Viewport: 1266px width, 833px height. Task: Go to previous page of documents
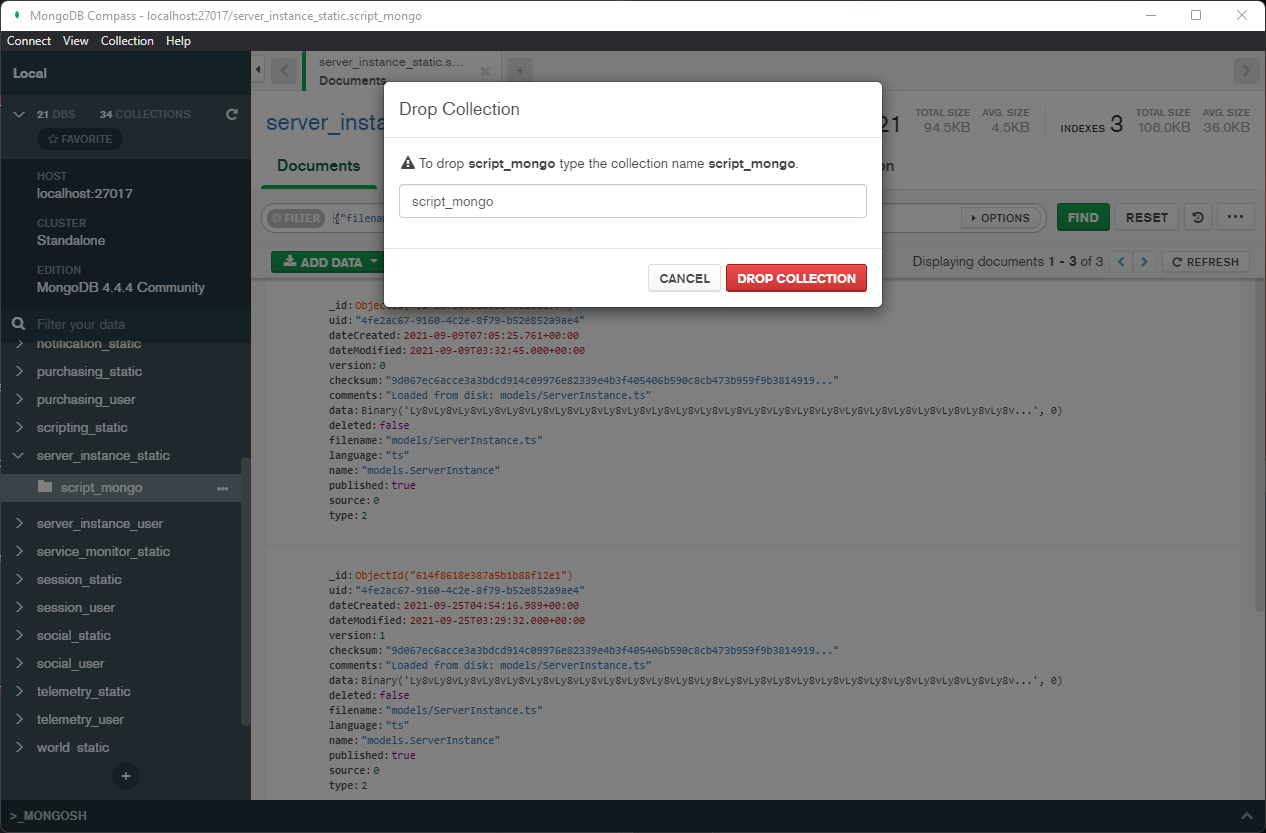point(1122,262)
